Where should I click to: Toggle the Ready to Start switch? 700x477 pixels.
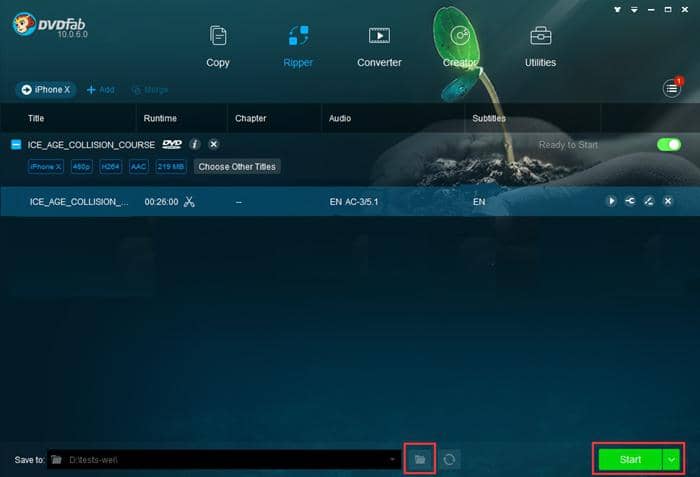[x=669, y=144]
